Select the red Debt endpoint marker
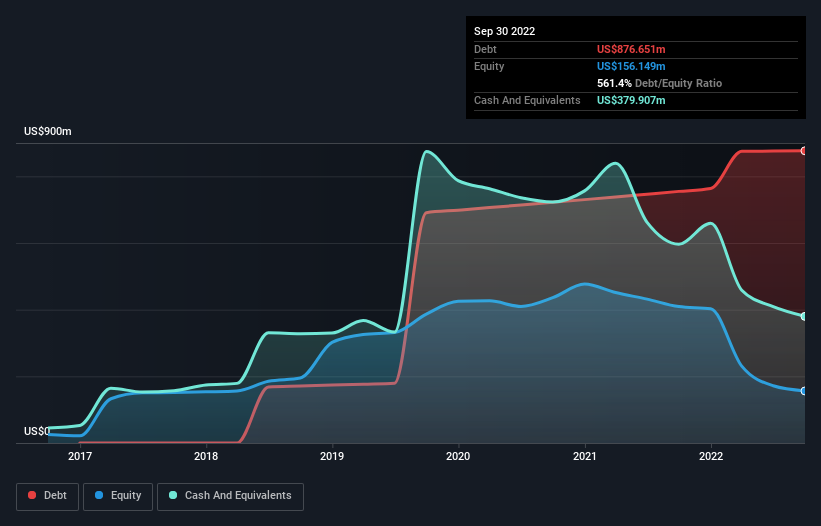The image size is (821, 526). (x=804, y=151)
